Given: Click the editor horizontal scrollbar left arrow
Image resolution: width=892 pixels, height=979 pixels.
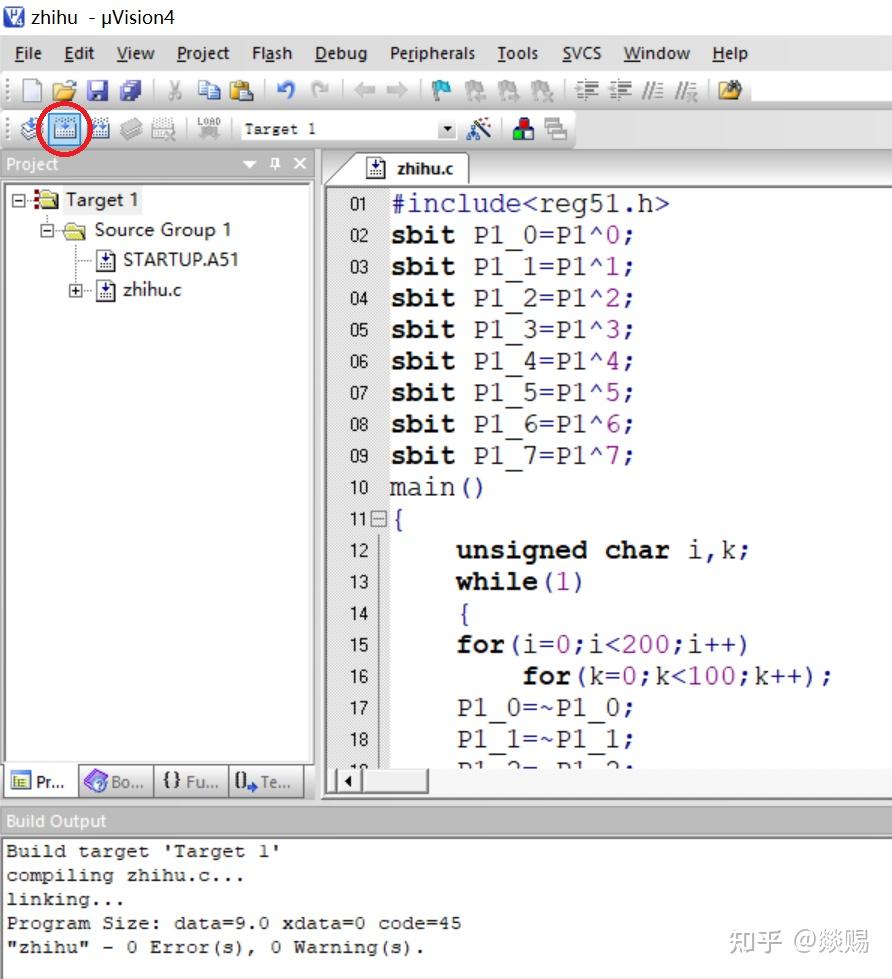Looking at the screenshot, I should (348, 781).
